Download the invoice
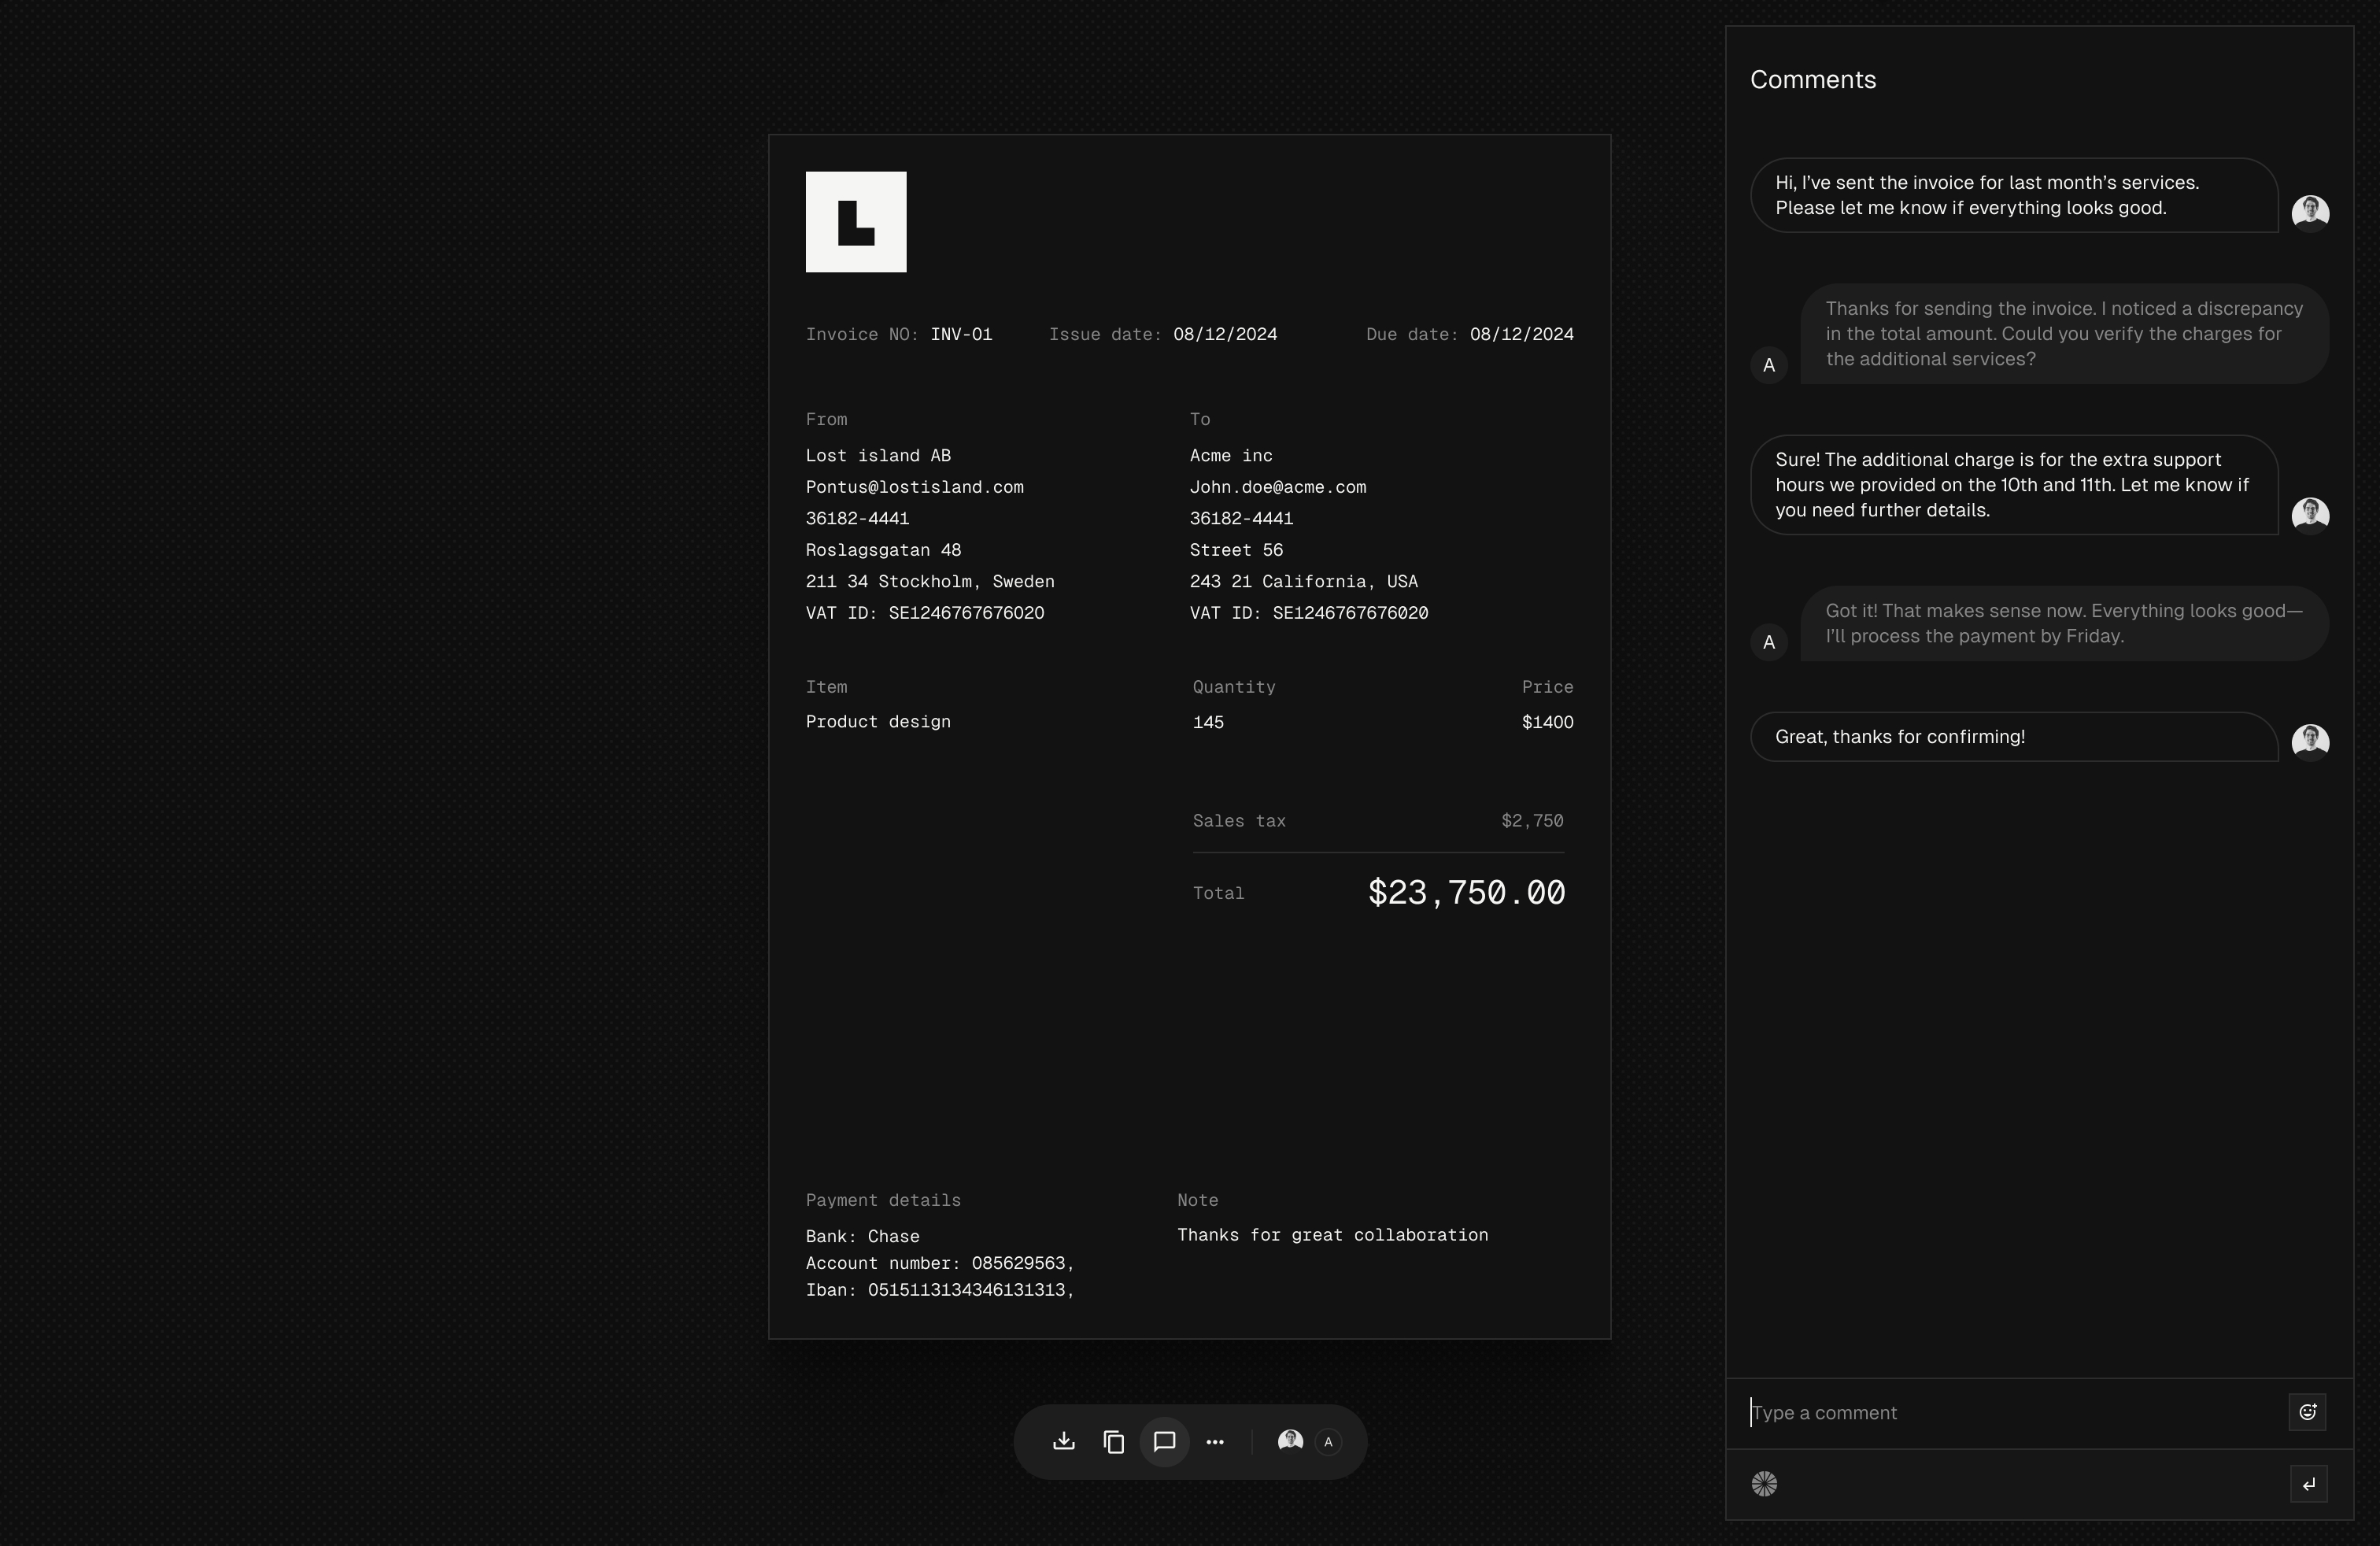The height and width of the screenshot is (1546, 2380). coord(1063,1441)
